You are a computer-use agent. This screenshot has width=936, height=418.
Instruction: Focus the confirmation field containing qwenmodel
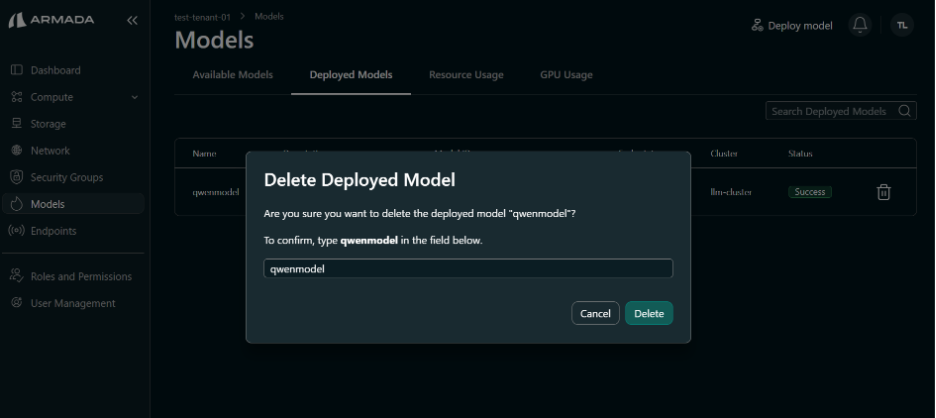coord(468,268)
